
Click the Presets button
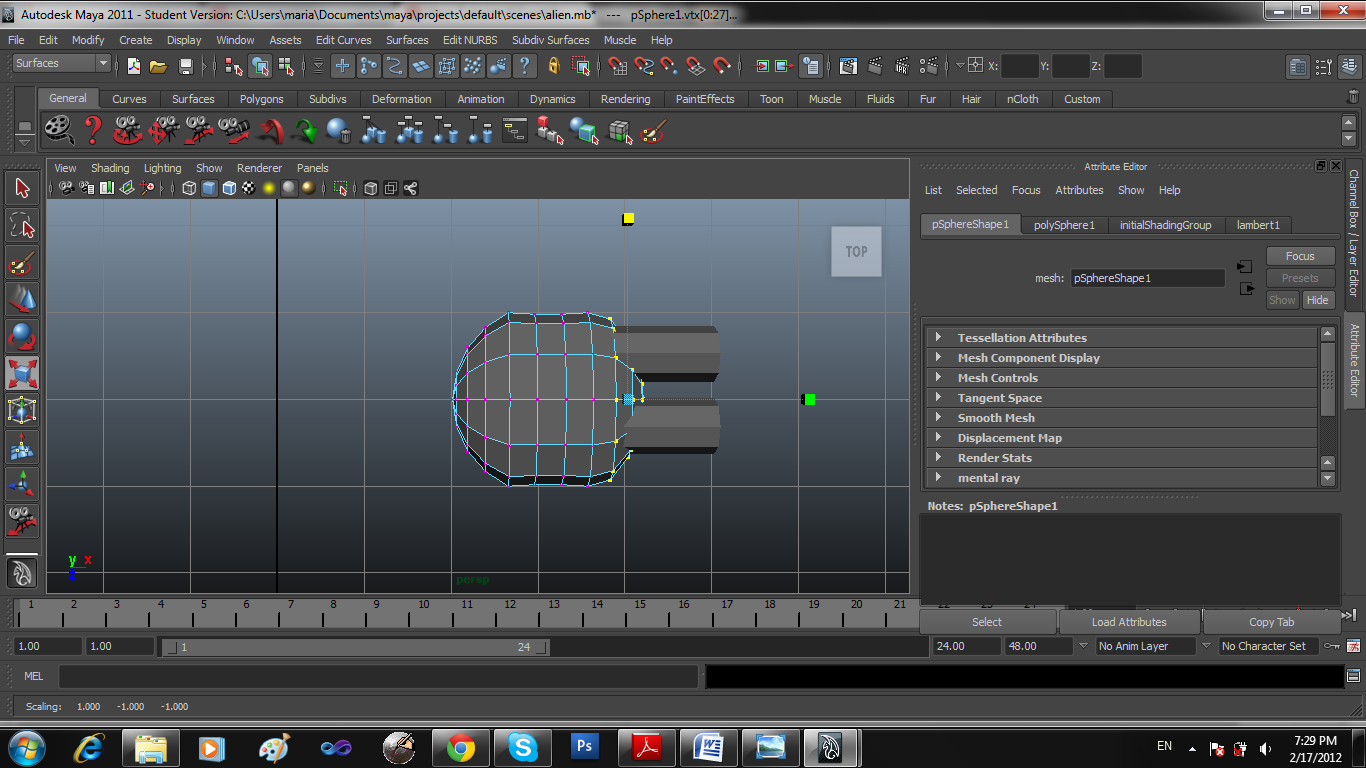pyautogui.click(x=1300, y=278)
